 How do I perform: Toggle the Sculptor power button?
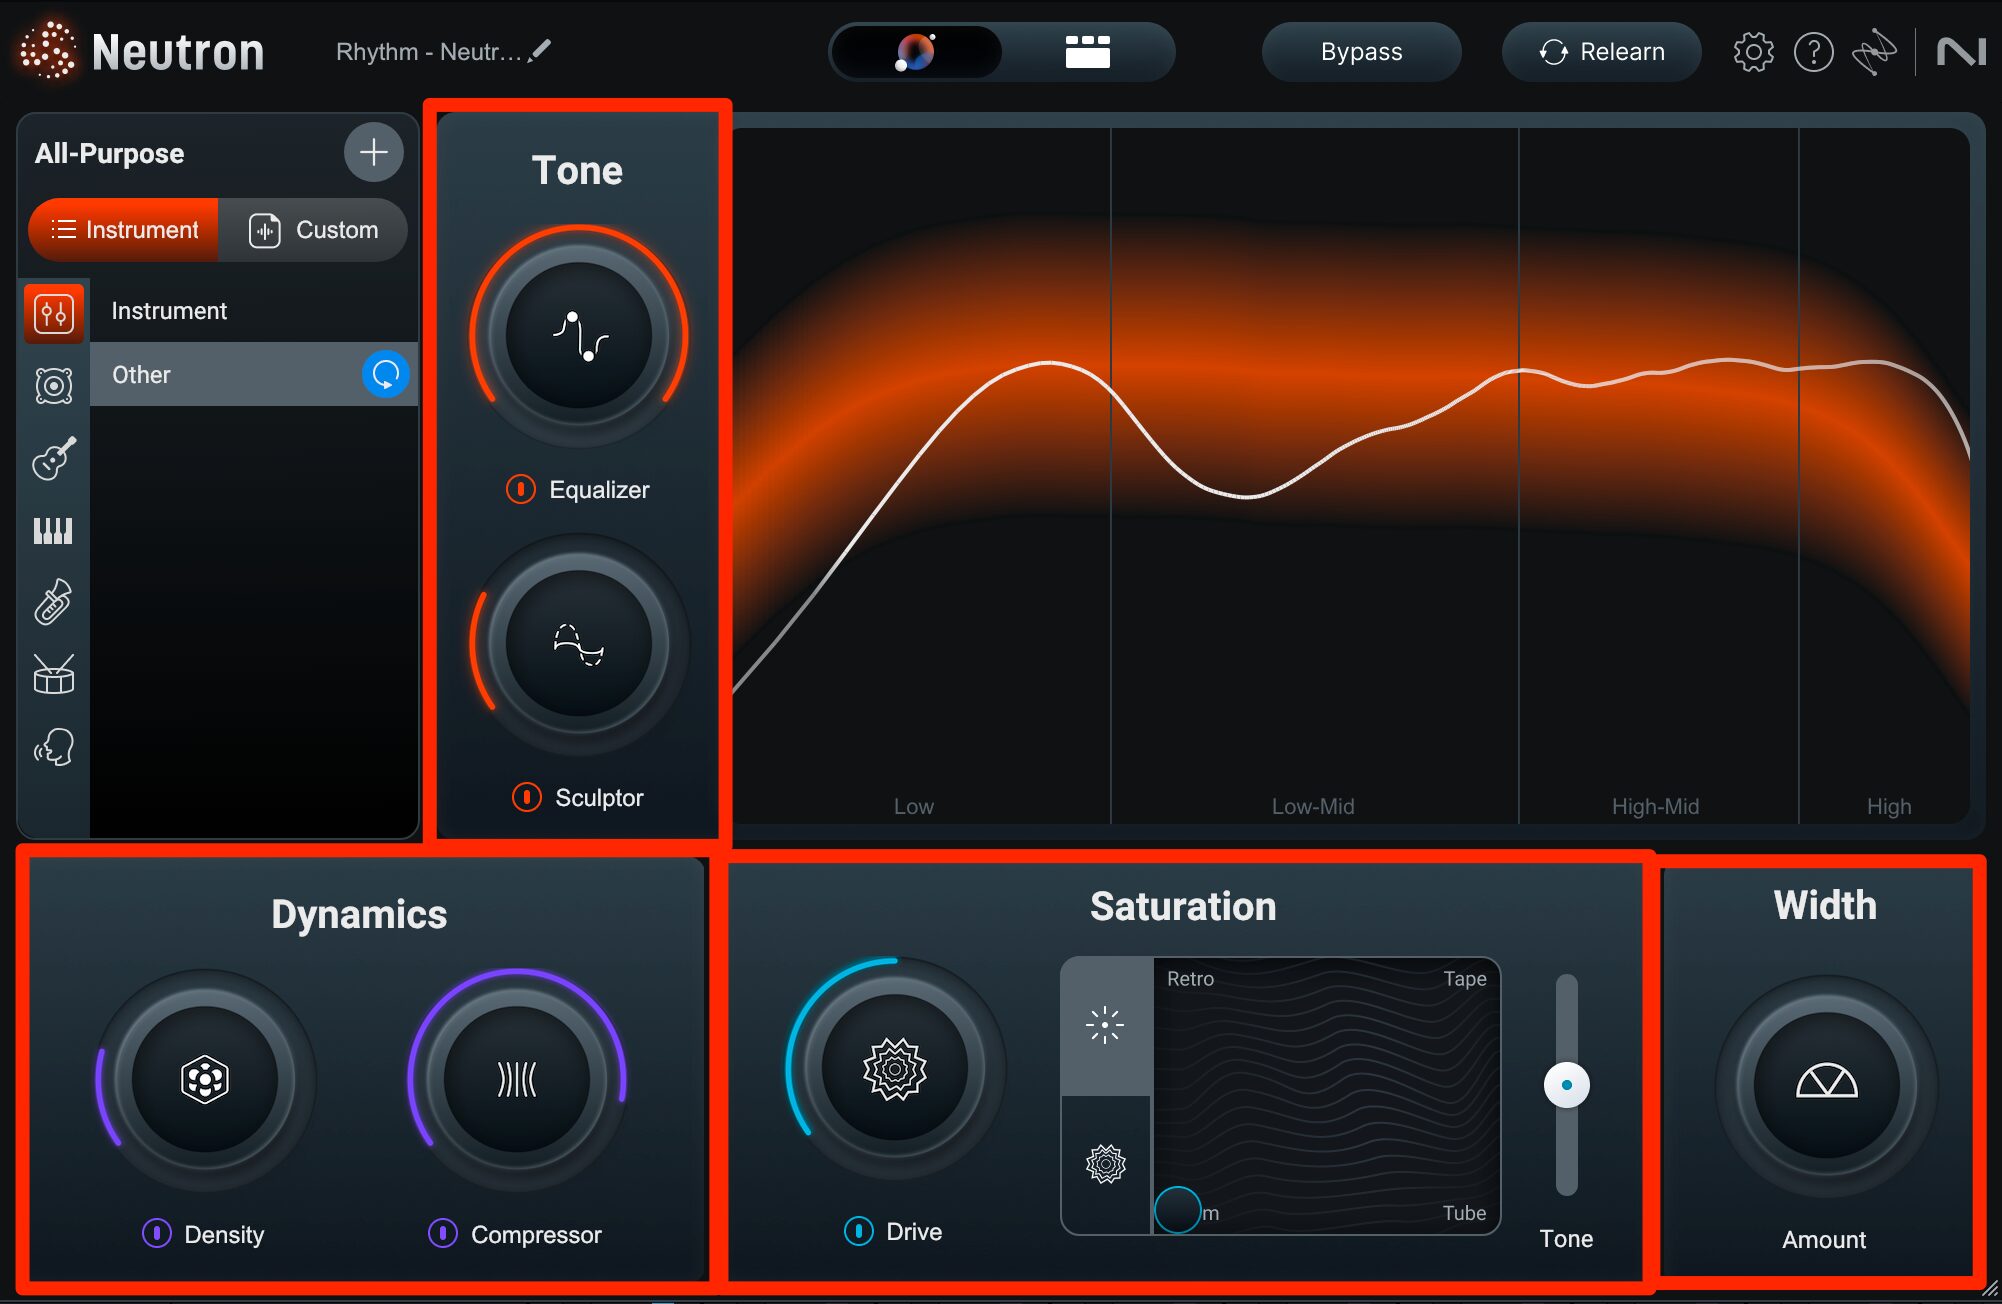[x=527, y=797]
